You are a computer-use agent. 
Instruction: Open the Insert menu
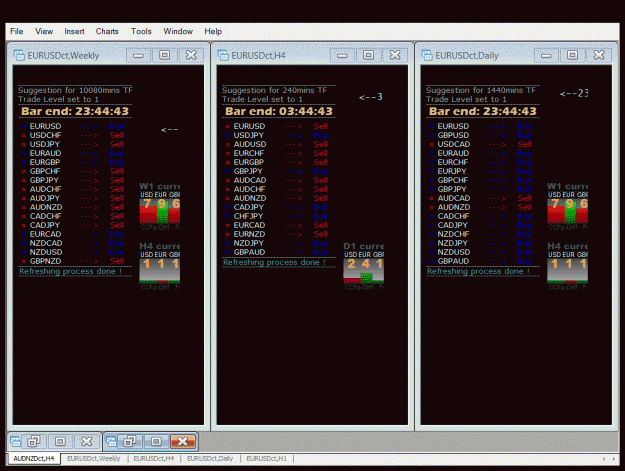click(x=74, y=31)
